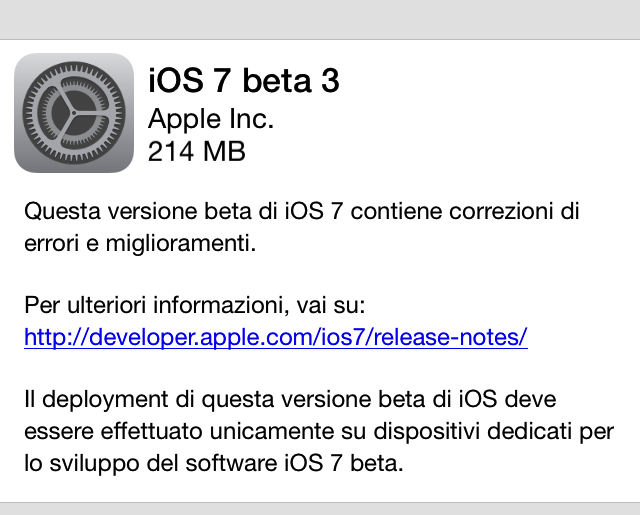Click the gray bar above the update card

[x=320, y=19]
